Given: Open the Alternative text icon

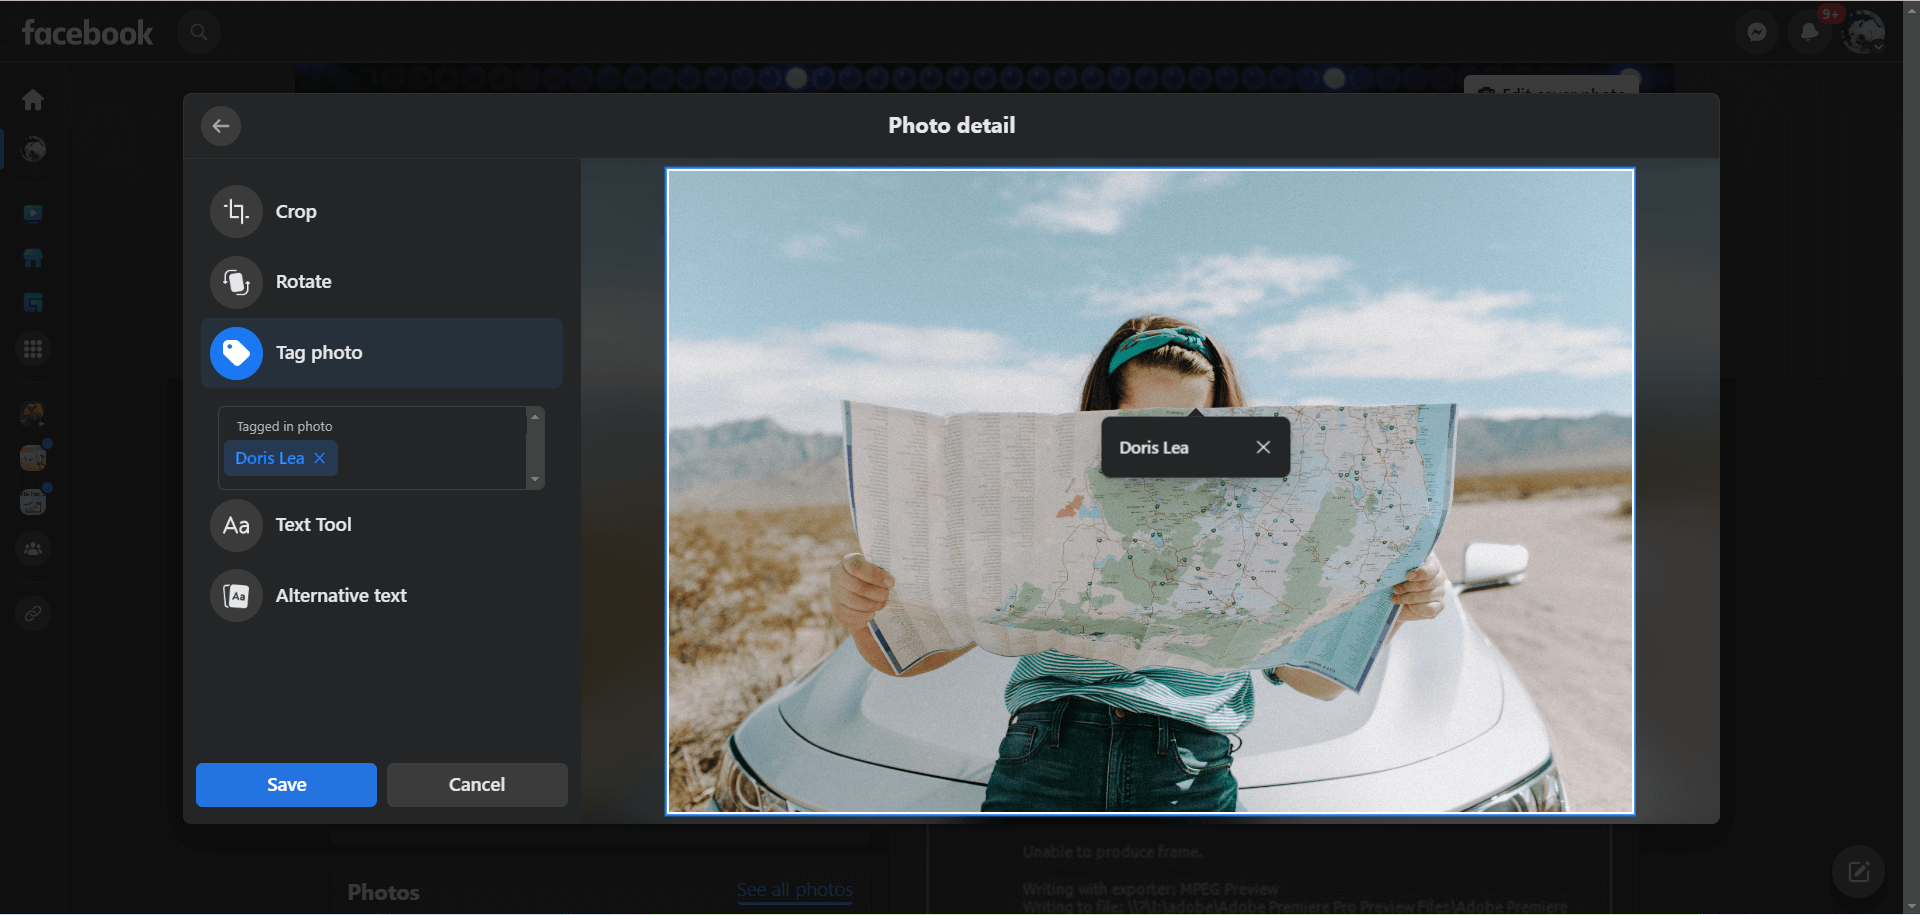Looking at the screenshot, I should coord(236,596).
